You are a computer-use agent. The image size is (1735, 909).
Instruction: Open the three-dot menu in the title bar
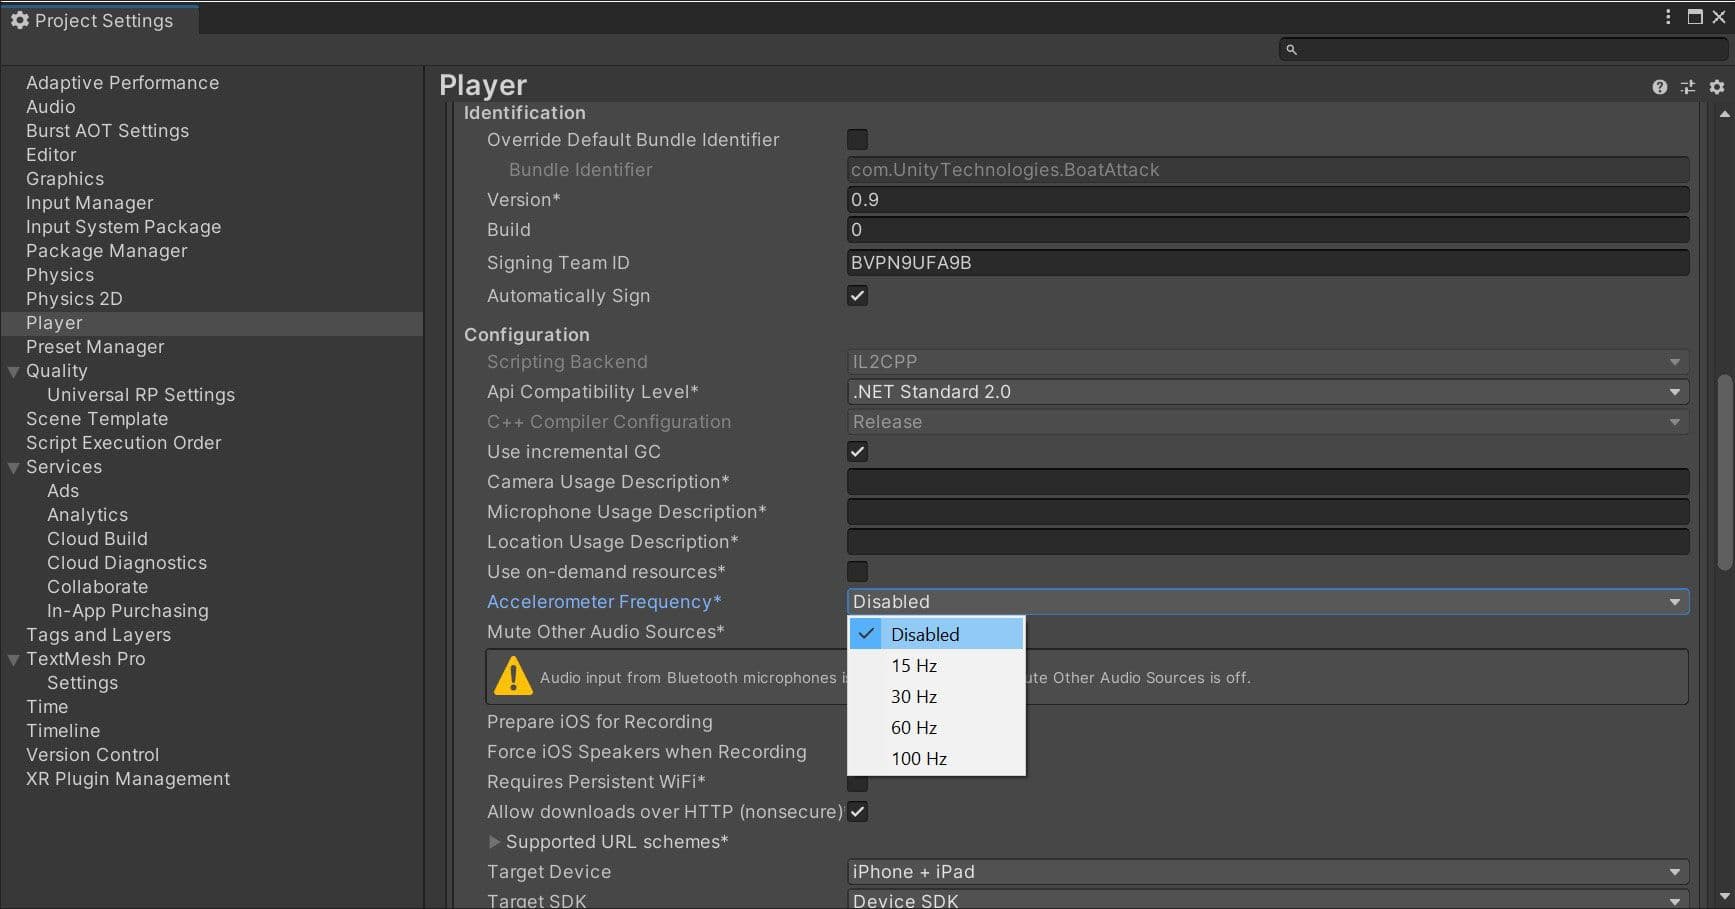point(1668,17)
